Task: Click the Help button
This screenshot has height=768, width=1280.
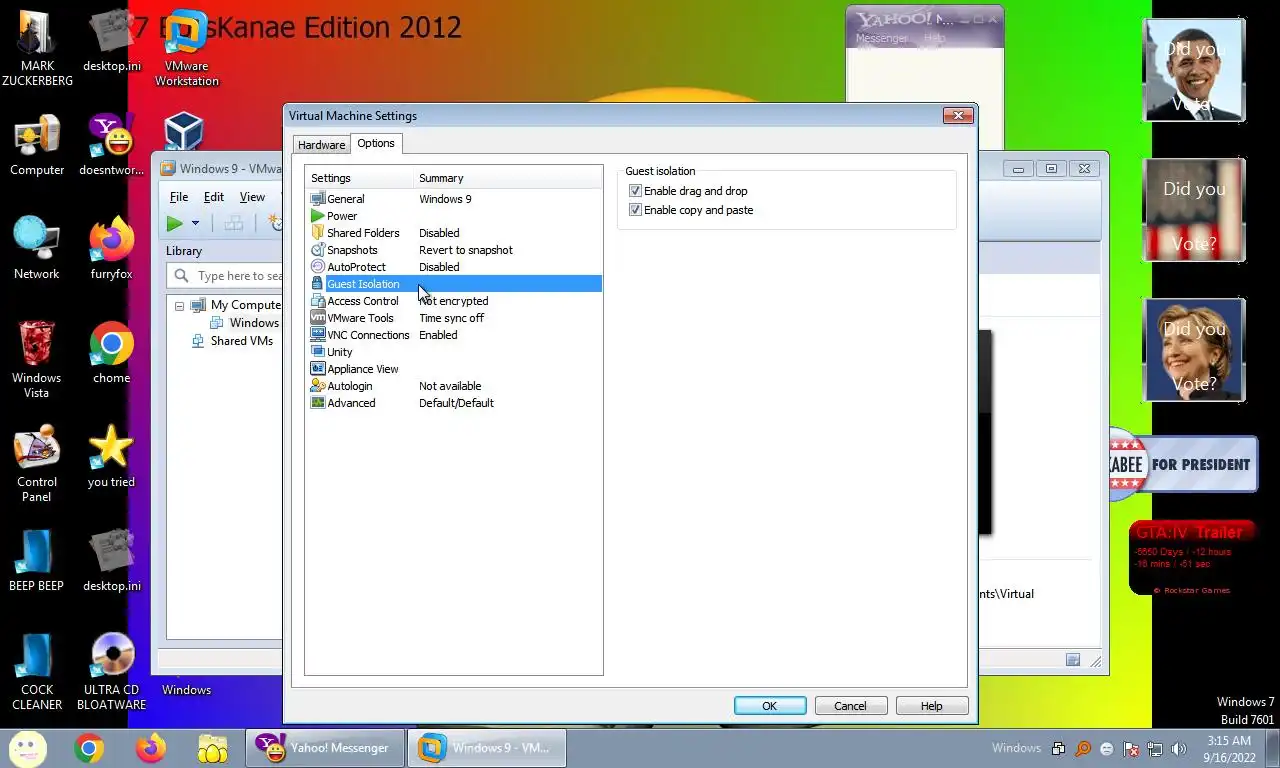Action: (932, 706)
